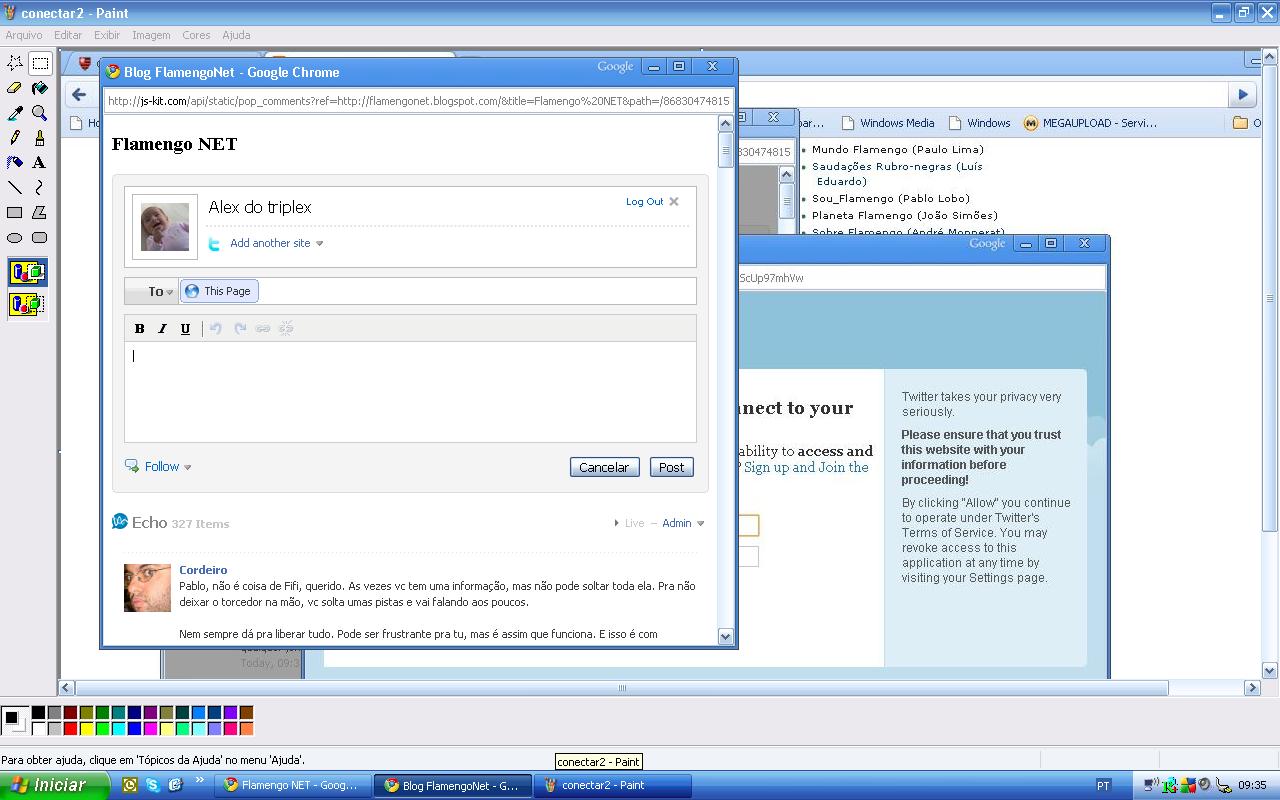Activate the Pick Color eyedropper tool
The width and height of the screenshot is (1280, 800).
point(15,113)
